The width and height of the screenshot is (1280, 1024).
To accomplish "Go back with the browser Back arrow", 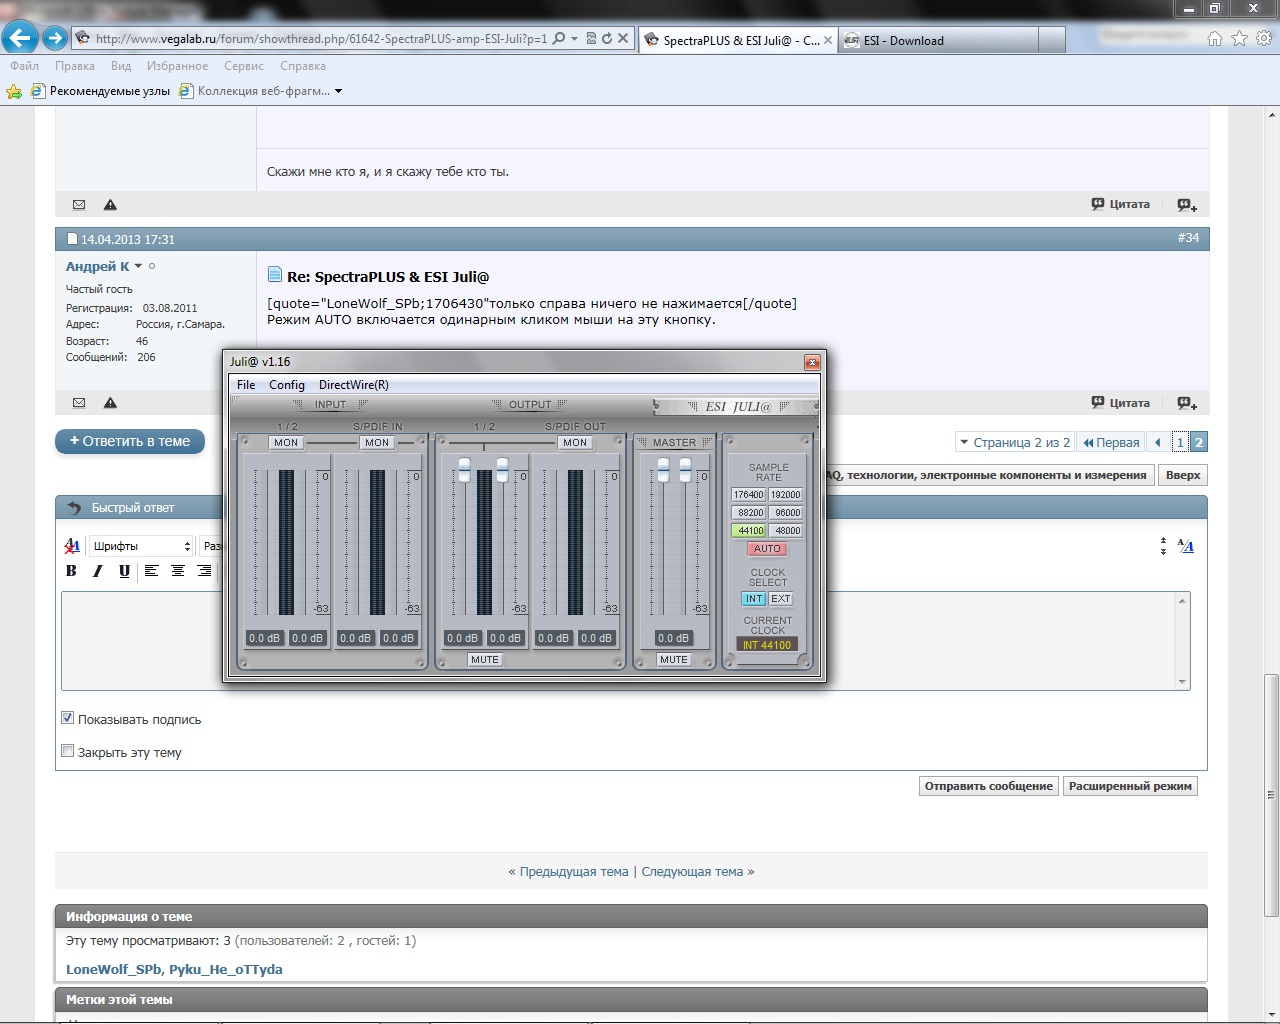I will point(20,38).
